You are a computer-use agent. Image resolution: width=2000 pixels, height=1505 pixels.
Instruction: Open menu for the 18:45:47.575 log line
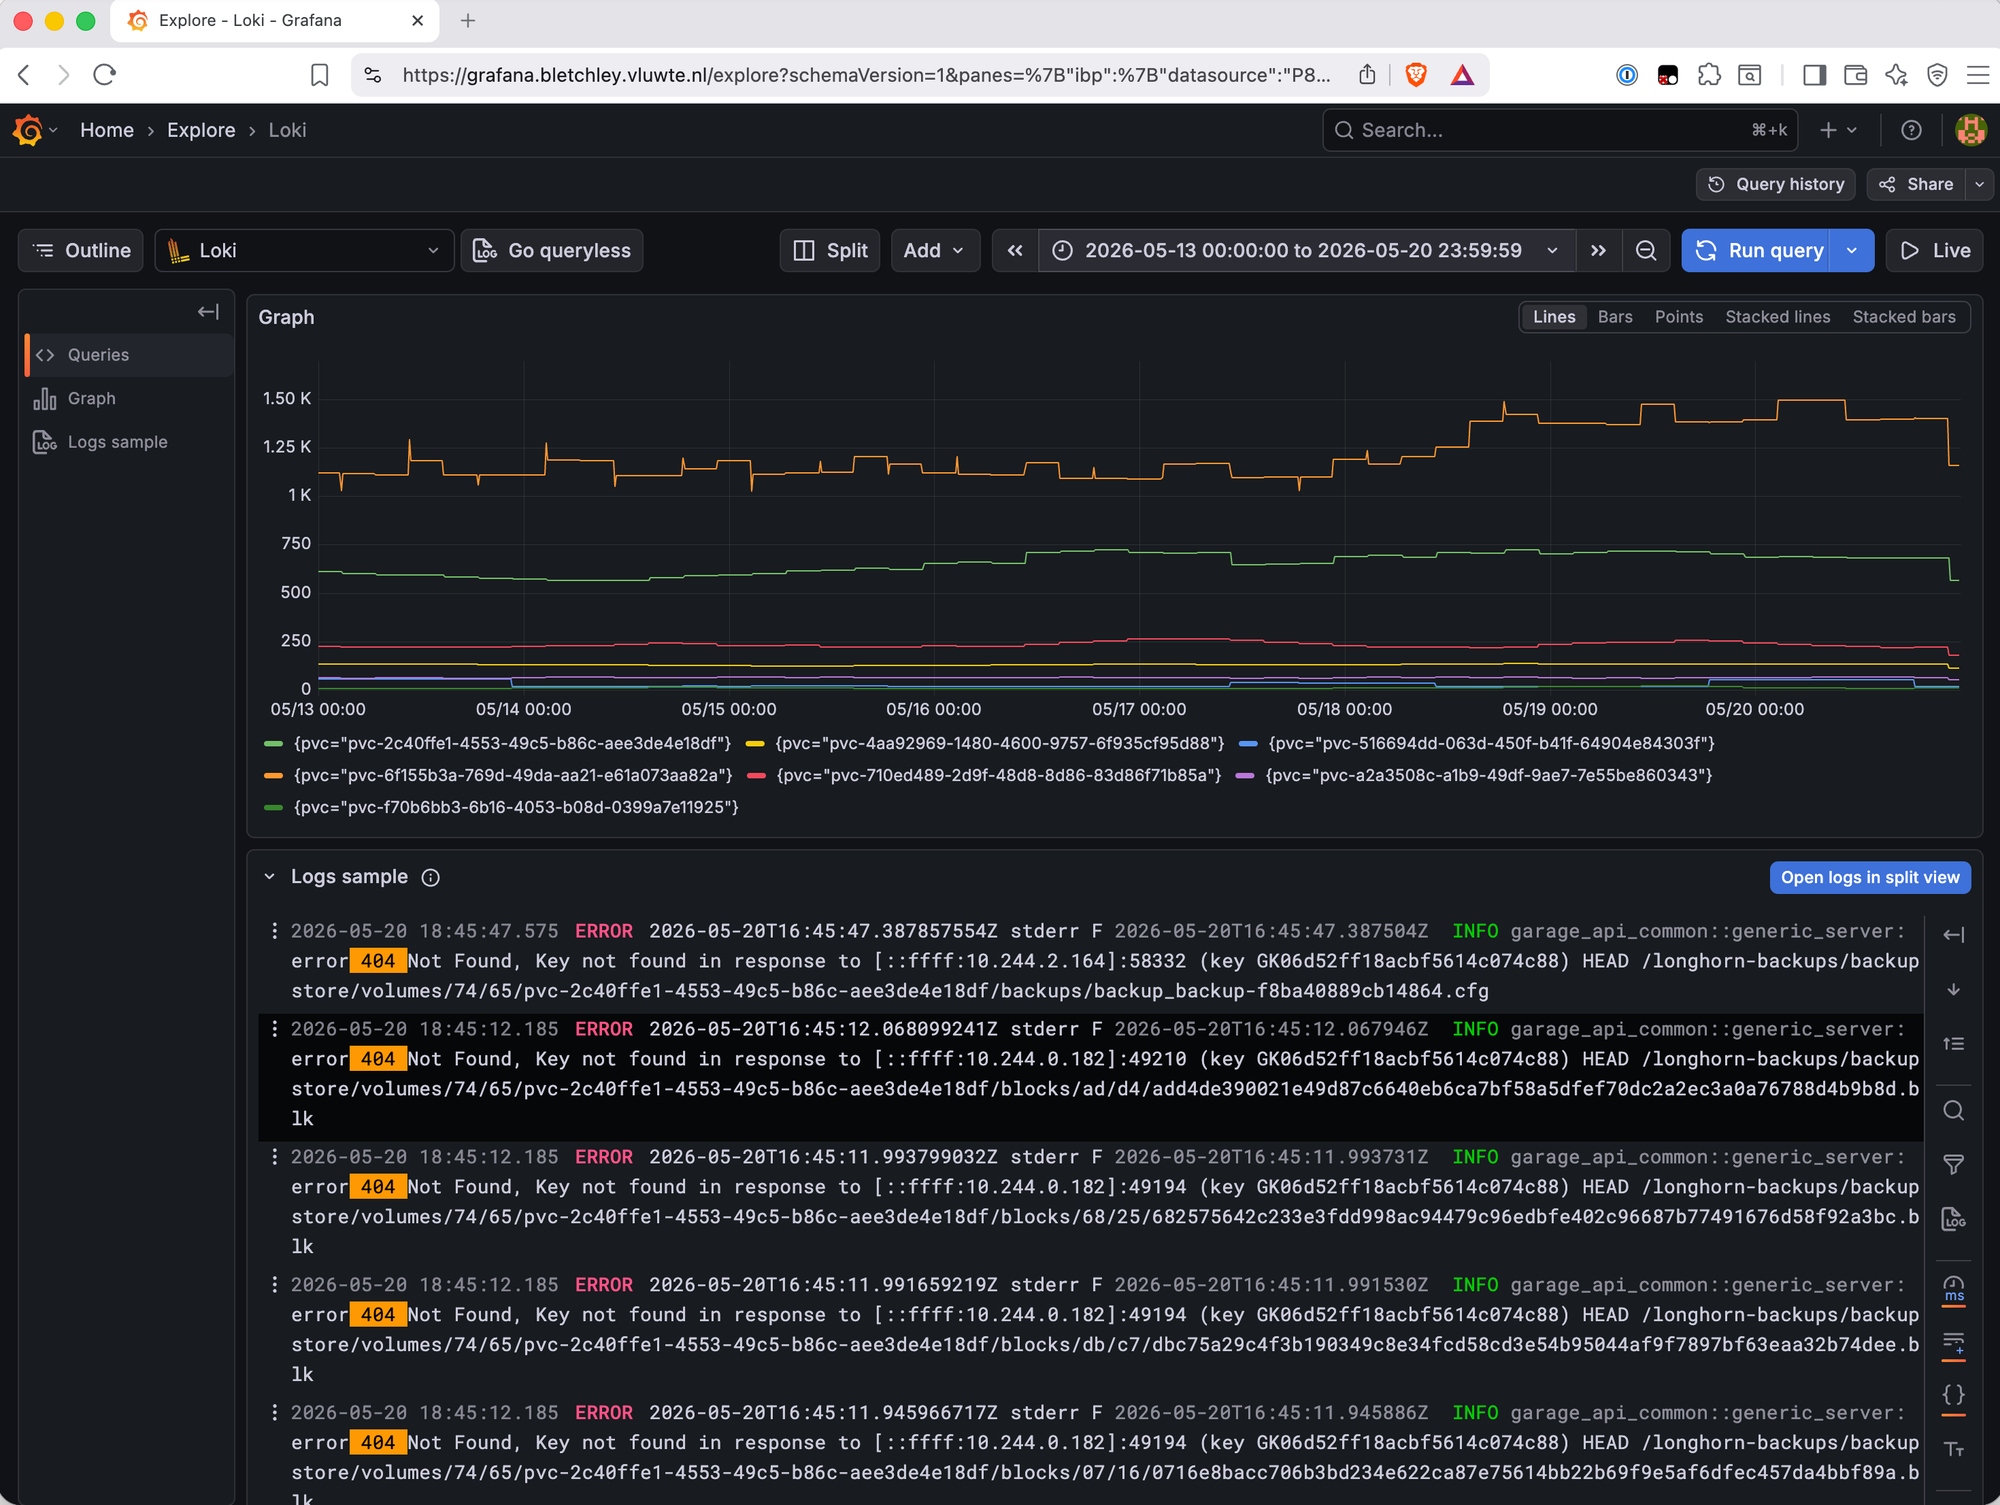[274, 931]
